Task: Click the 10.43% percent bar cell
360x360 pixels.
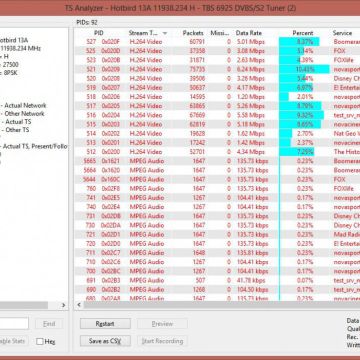Action: click(x=304, y=69)
